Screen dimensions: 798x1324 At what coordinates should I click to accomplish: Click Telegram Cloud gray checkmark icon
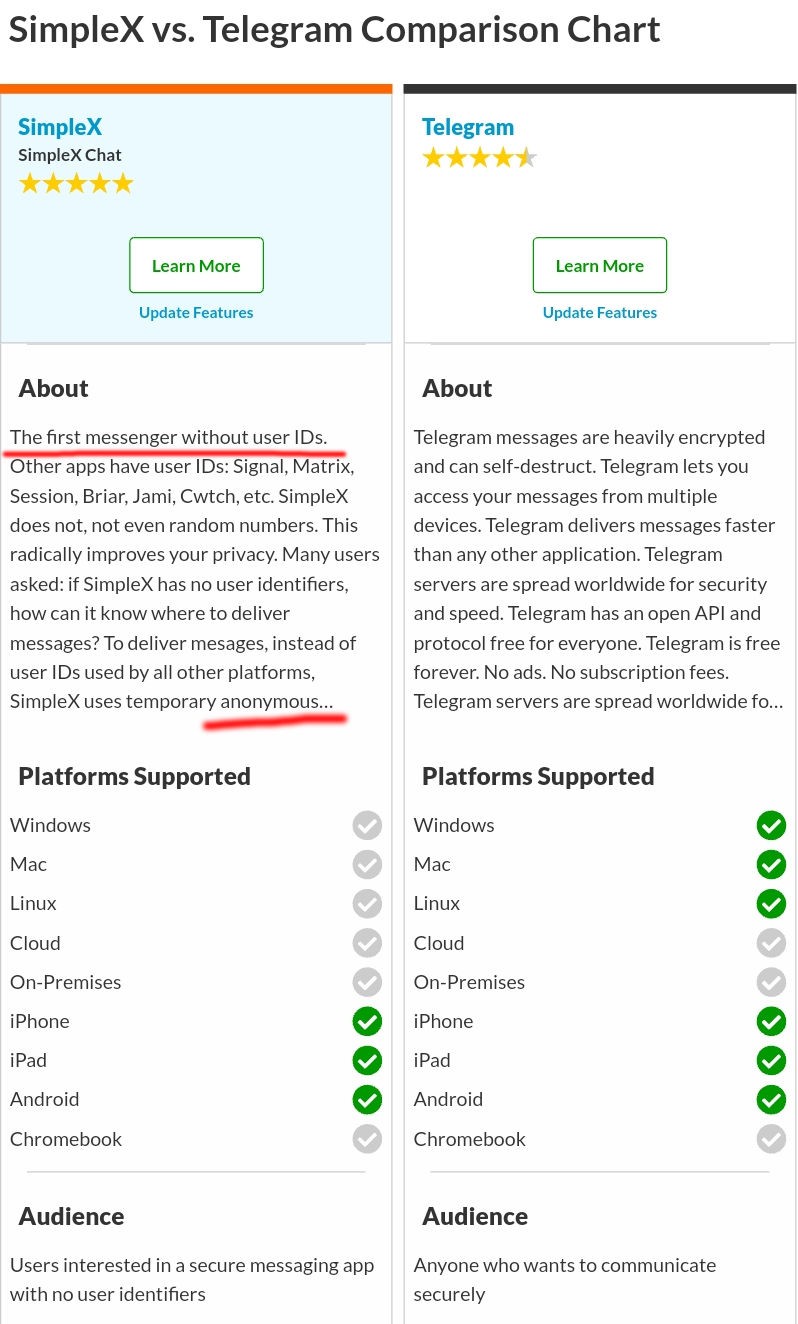tap(771, 943)
